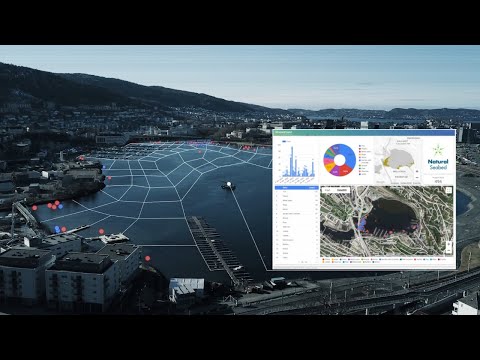
Task: Click the fullscreen icon on satellite map
Action: tap(449, 190)
